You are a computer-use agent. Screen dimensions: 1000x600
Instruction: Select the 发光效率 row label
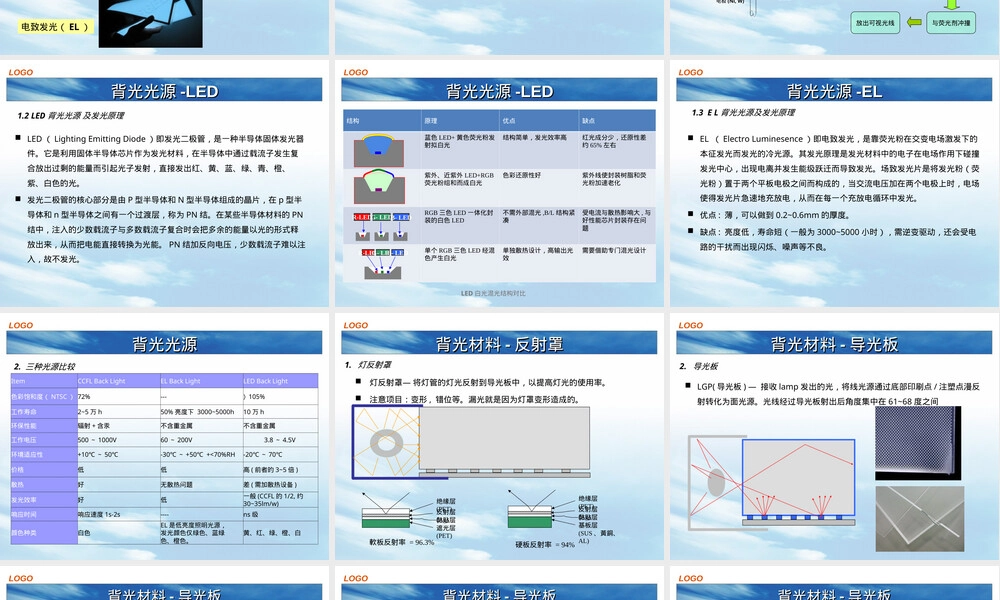pos(44,499)
